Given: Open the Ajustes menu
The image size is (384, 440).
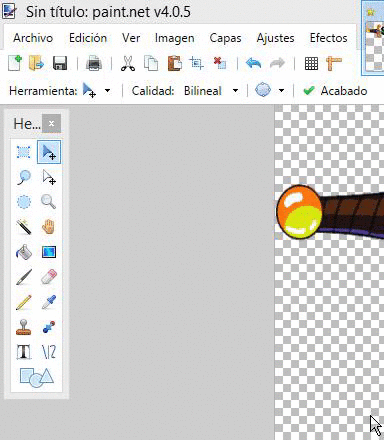Looking at the screenshot, I should [x=275, y=38].
